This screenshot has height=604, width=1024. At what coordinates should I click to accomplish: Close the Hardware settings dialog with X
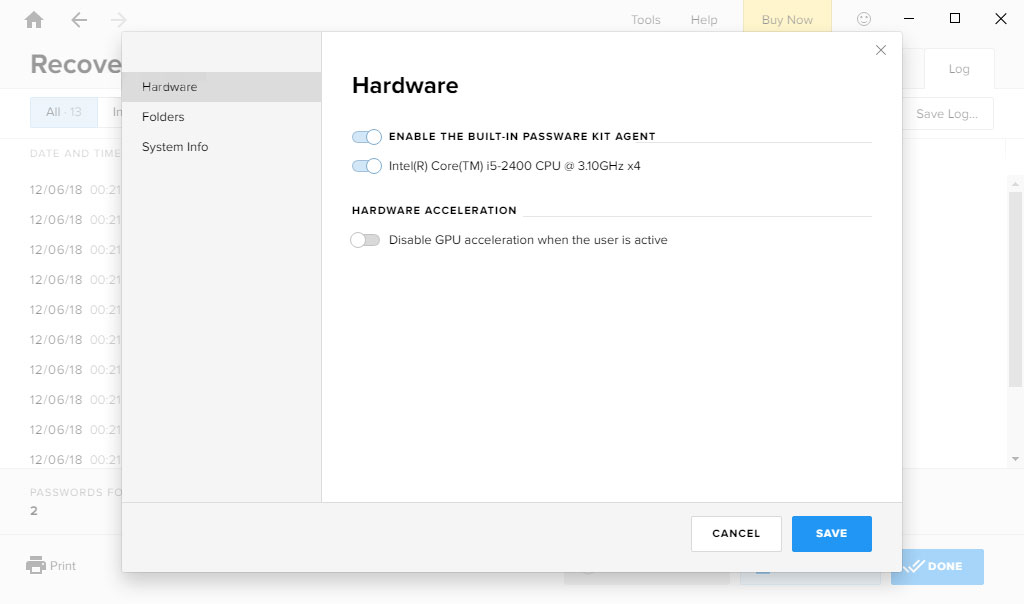(881, 50)
